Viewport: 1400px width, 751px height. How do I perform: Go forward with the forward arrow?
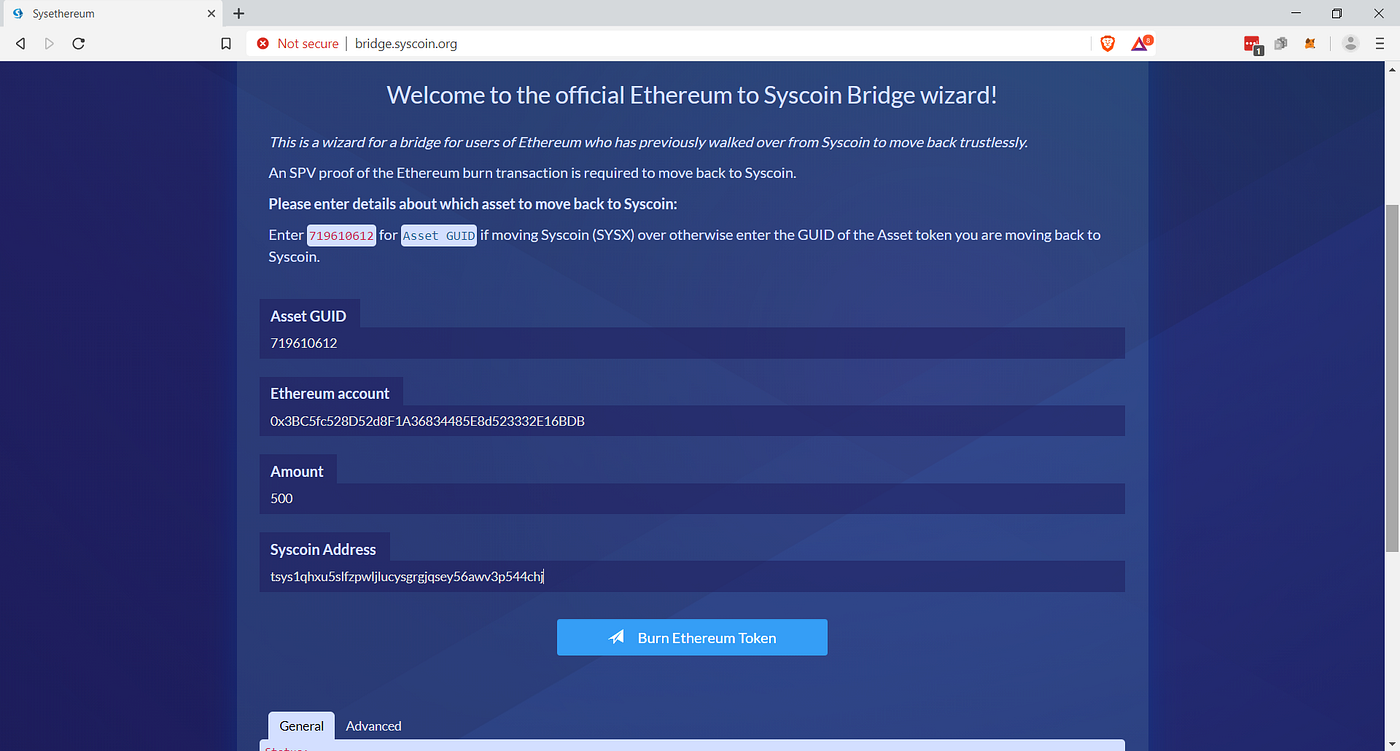(49, 43)
